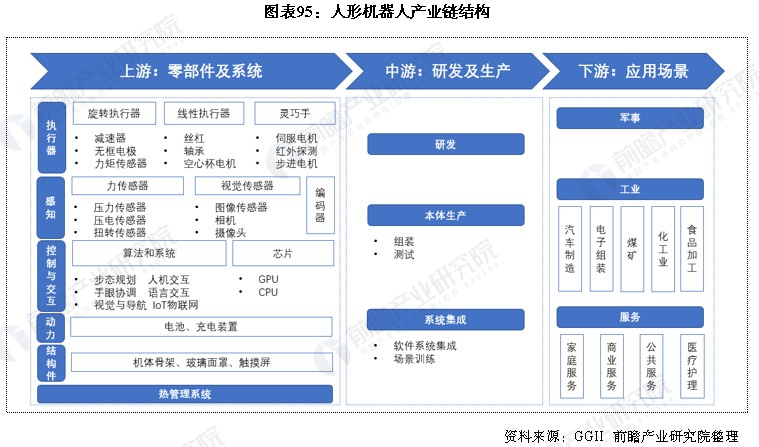Select the 旋转执行器 box
This screenshot has width=759, height=447.
(x=114, y=113)
